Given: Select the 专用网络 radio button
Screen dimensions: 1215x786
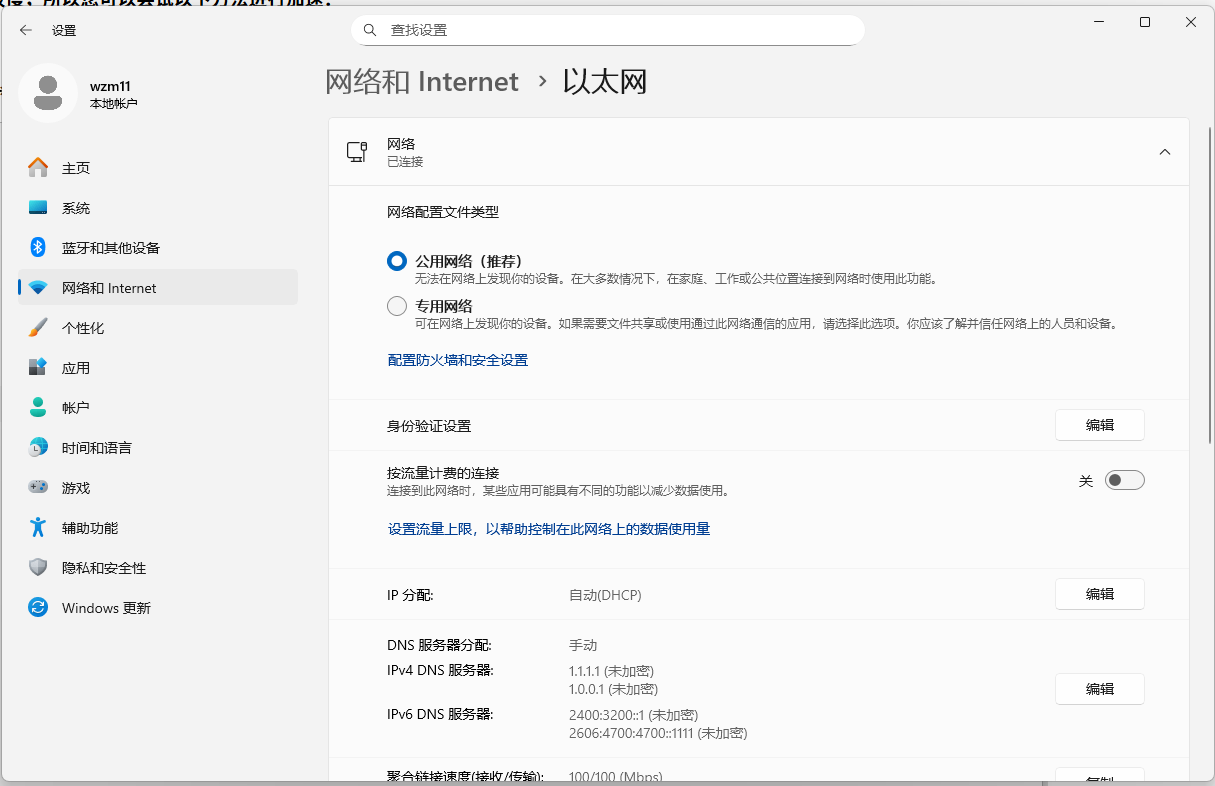Looking at the screenshot, I should (x=396, y=305).
